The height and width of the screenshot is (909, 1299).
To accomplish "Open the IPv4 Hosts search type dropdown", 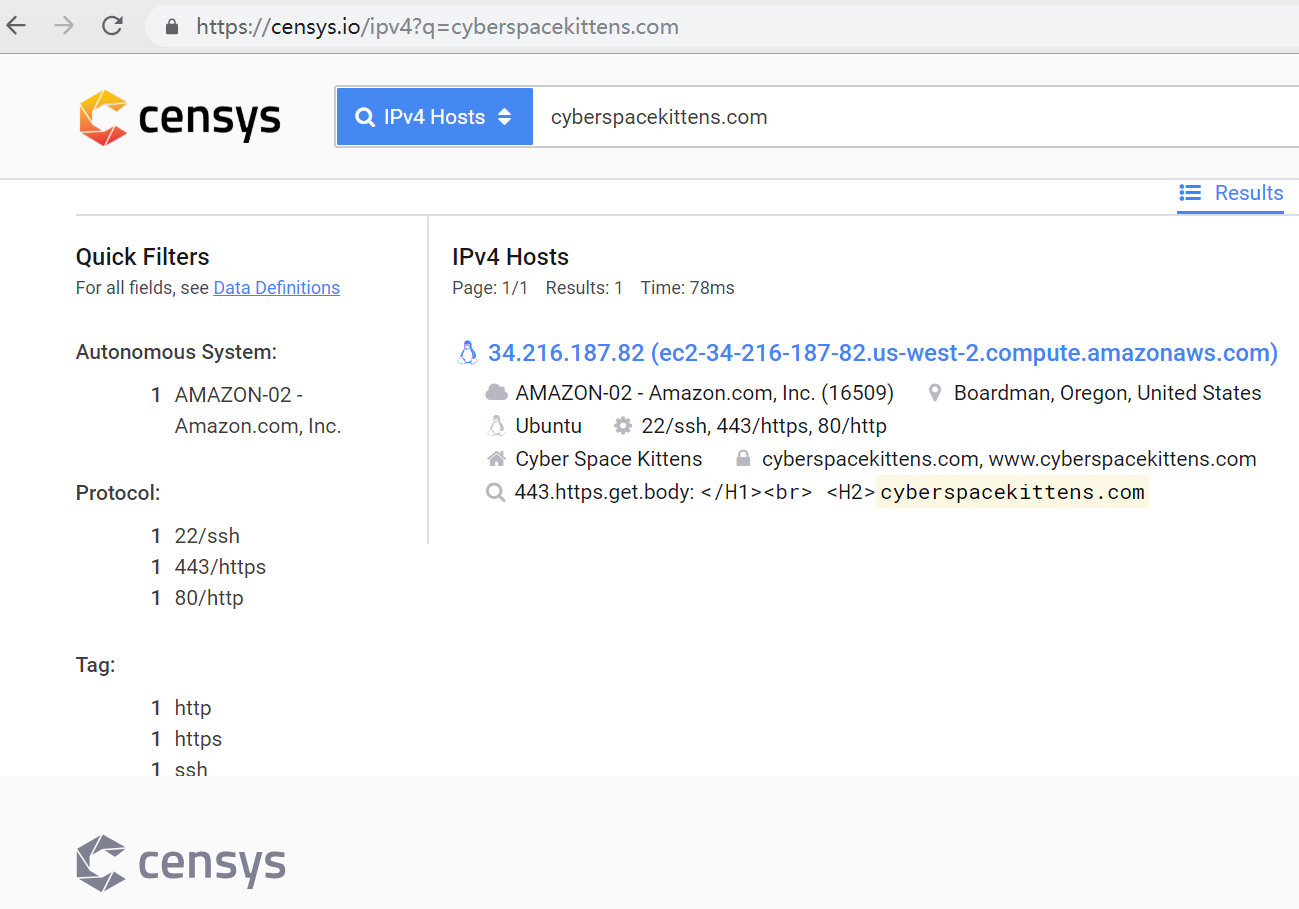I will [x=435, y=117].
